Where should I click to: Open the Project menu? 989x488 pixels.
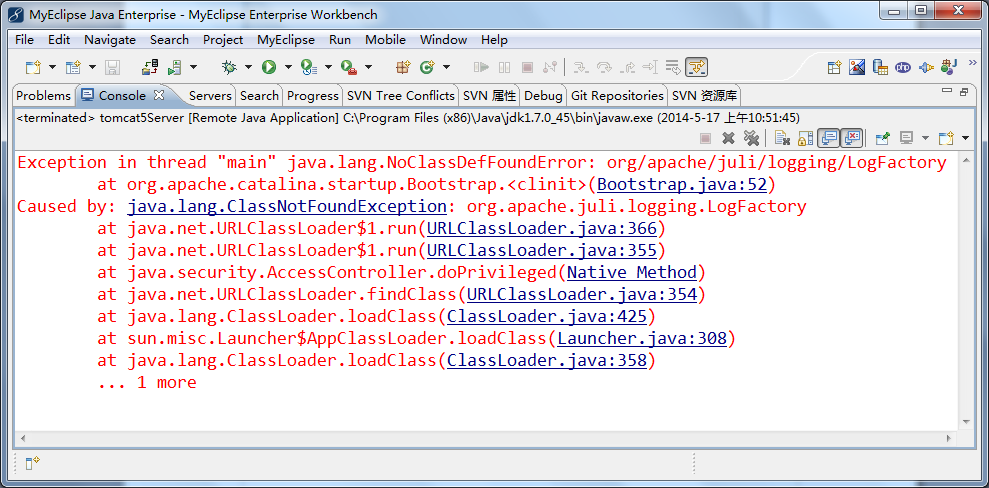[223, 40]
